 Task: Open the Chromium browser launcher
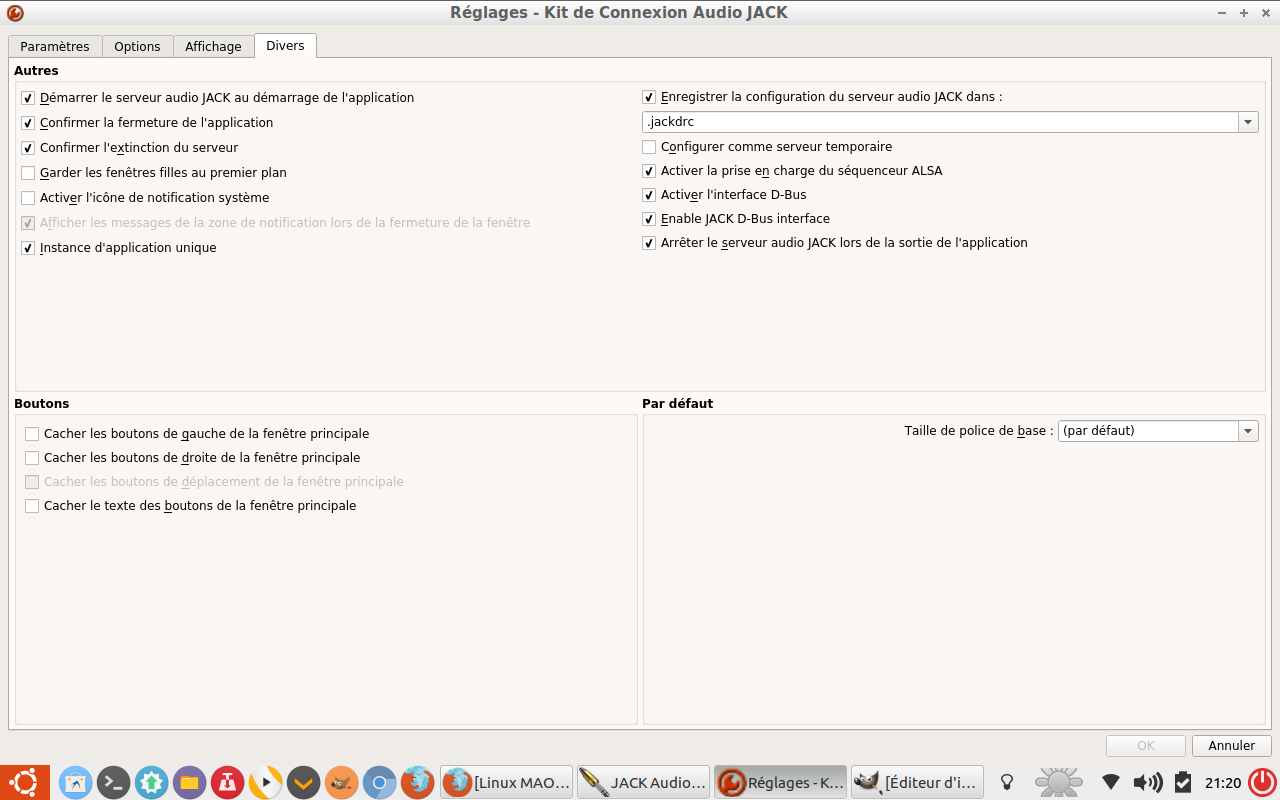[379, 782]
